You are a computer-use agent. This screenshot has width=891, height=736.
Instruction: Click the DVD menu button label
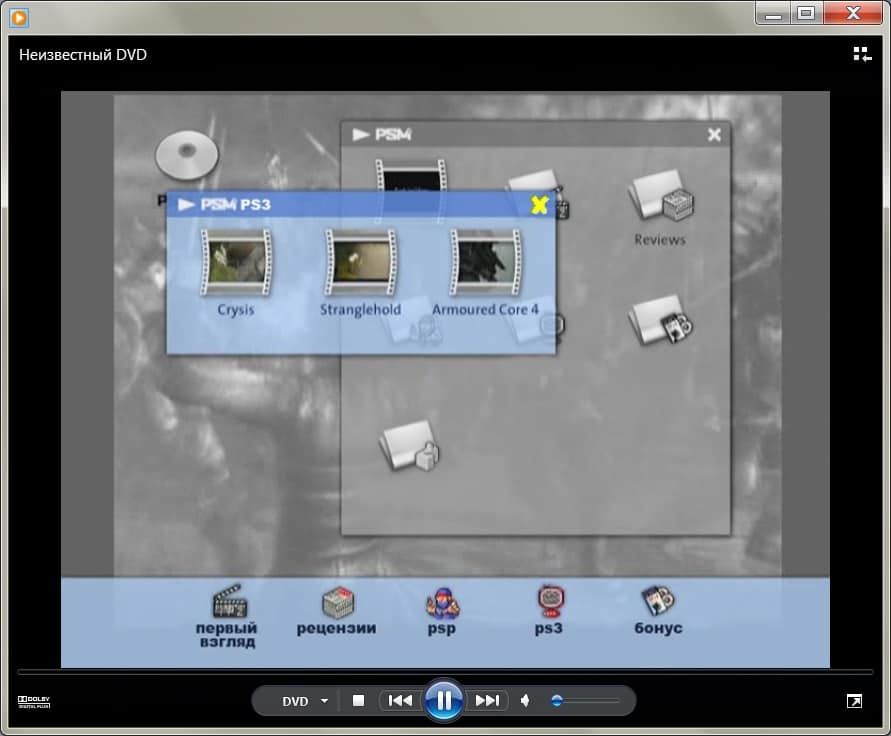point(295,701)
